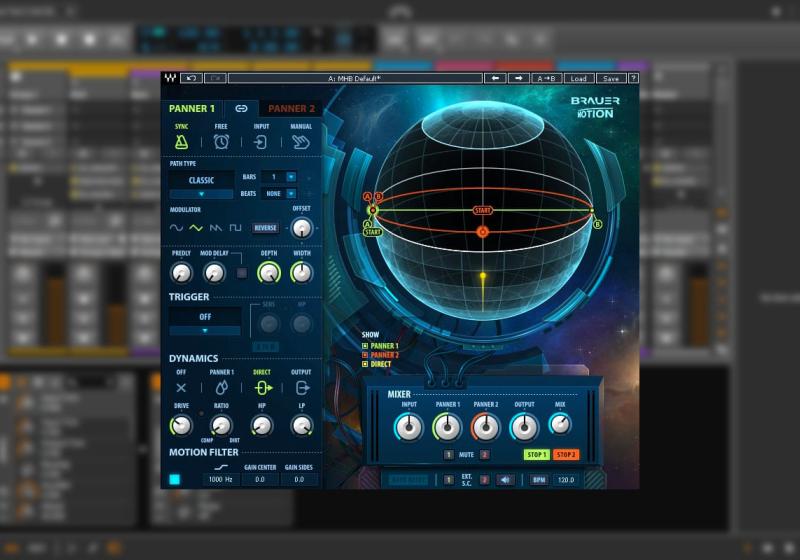Open the Beats value dropdown
Image resolution: width=800 pixels, height=560 pixels.
coord(291,193)
